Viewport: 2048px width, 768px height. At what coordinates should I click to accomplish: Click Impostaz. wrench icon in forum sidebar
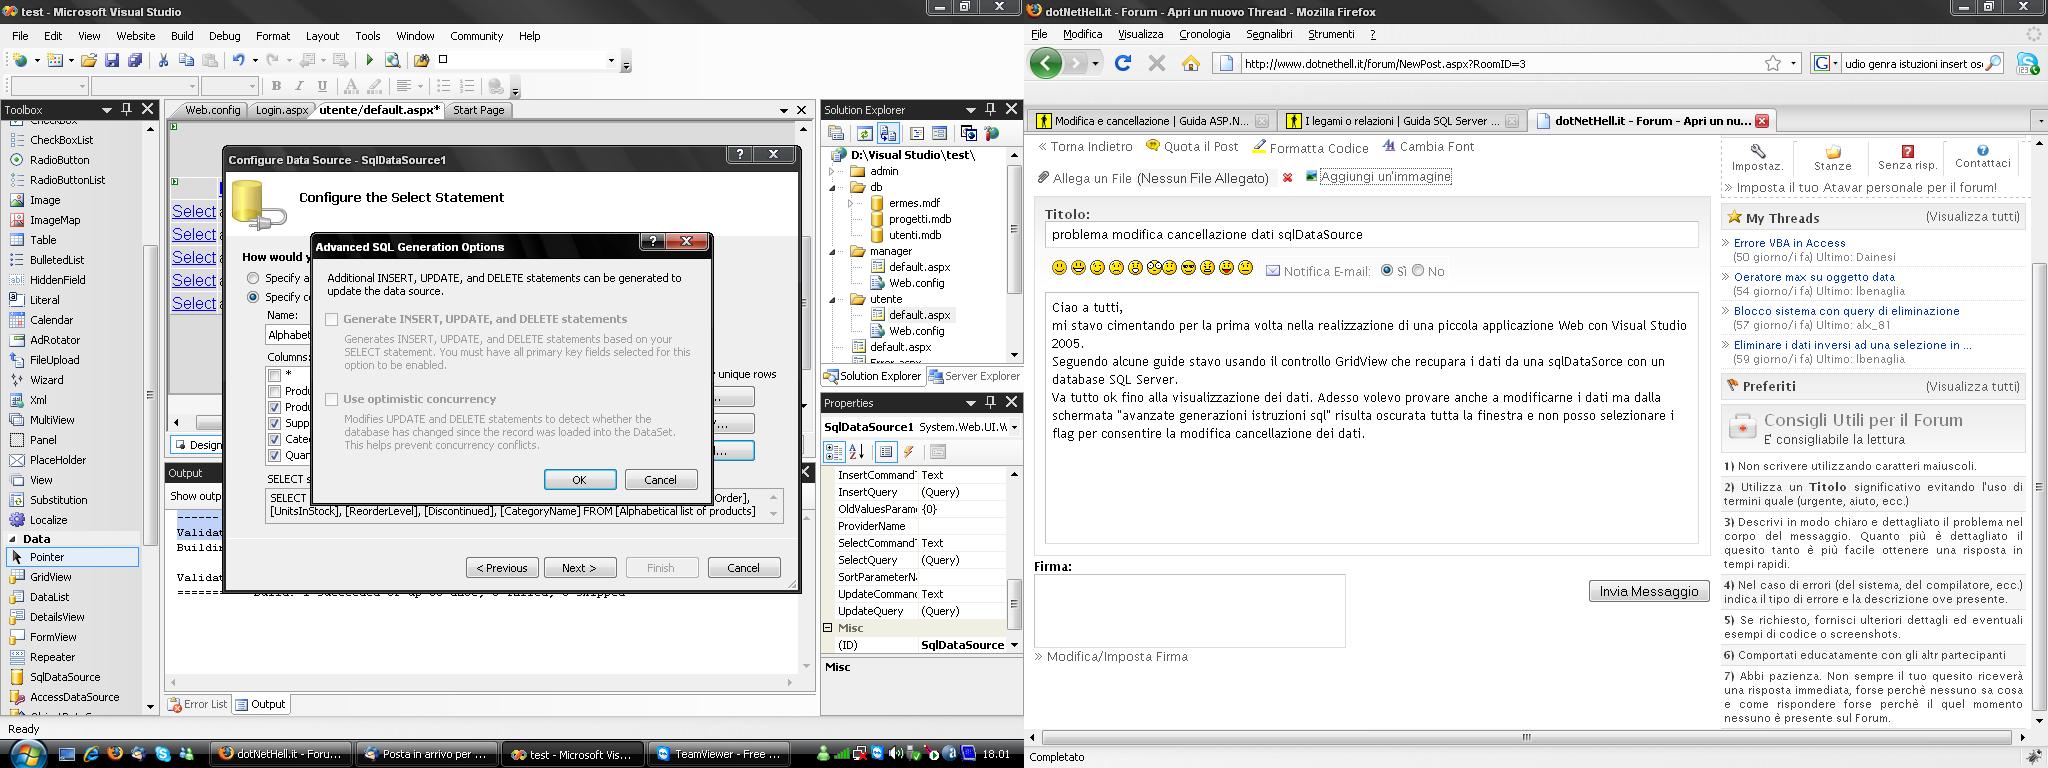[1757, 151]
